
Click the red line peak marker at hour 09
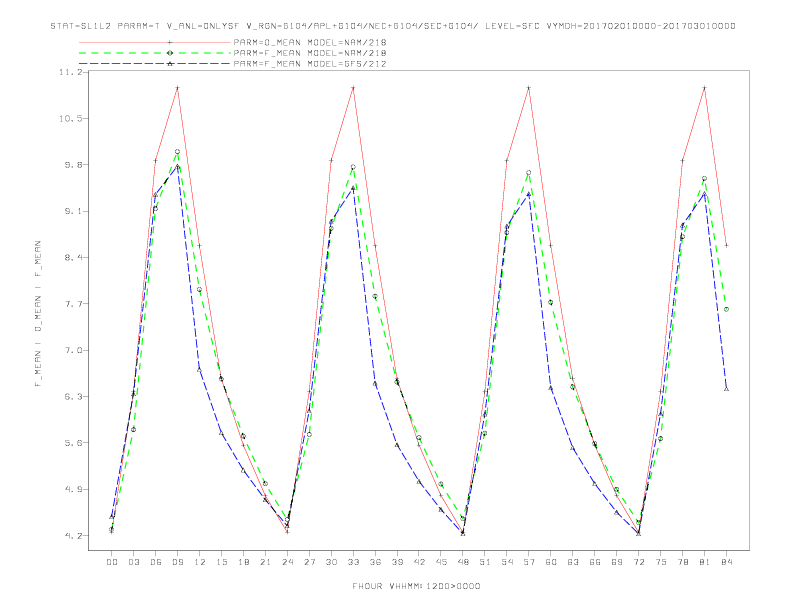177,88
